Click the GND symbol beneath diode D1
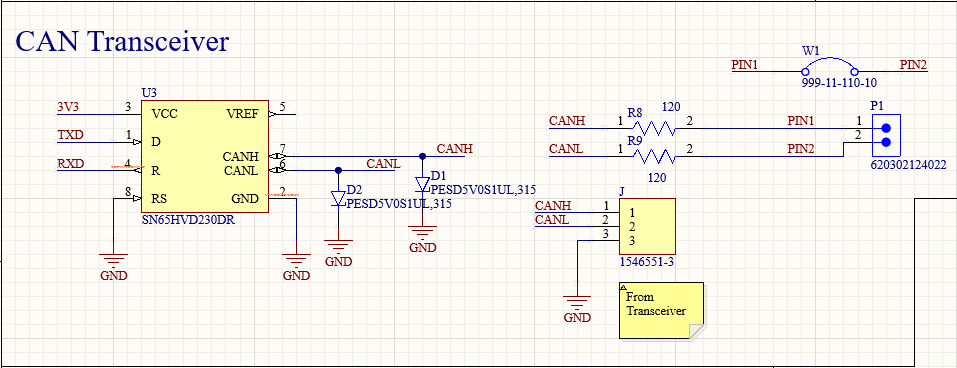This screenshot has height=368, width=957. pyautogui.click(x=422, y=234)
